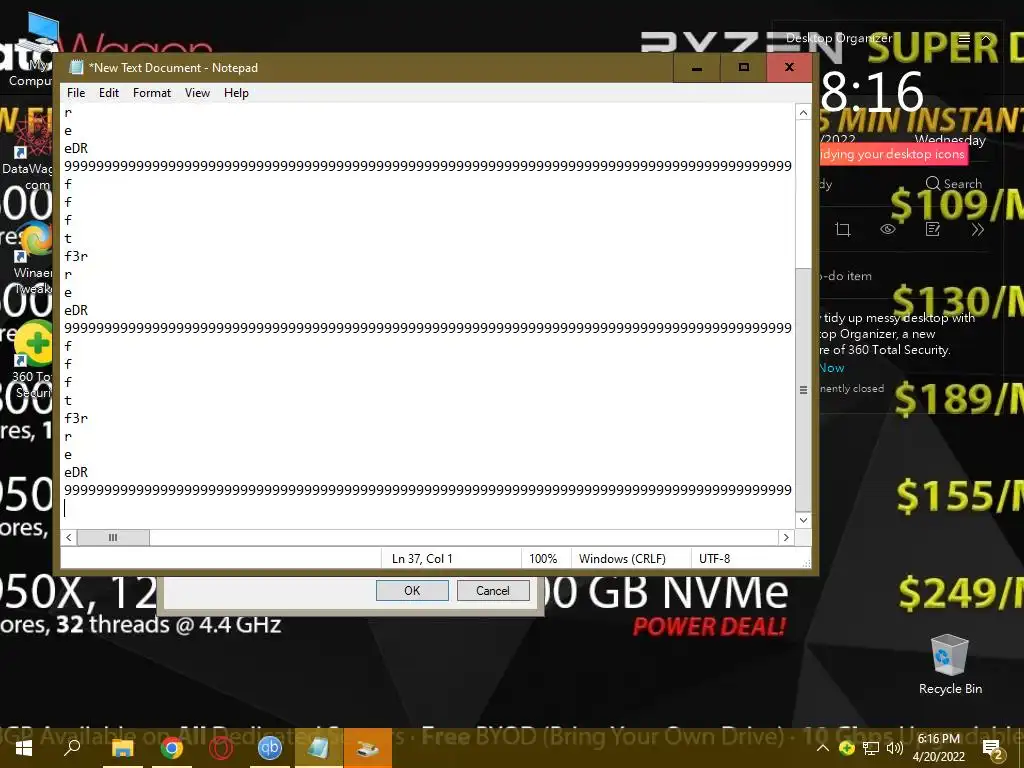This screenshot has width=1024, height=768.
Task: Select the 360 Total Security desktop shortcut
Action: 33,359
